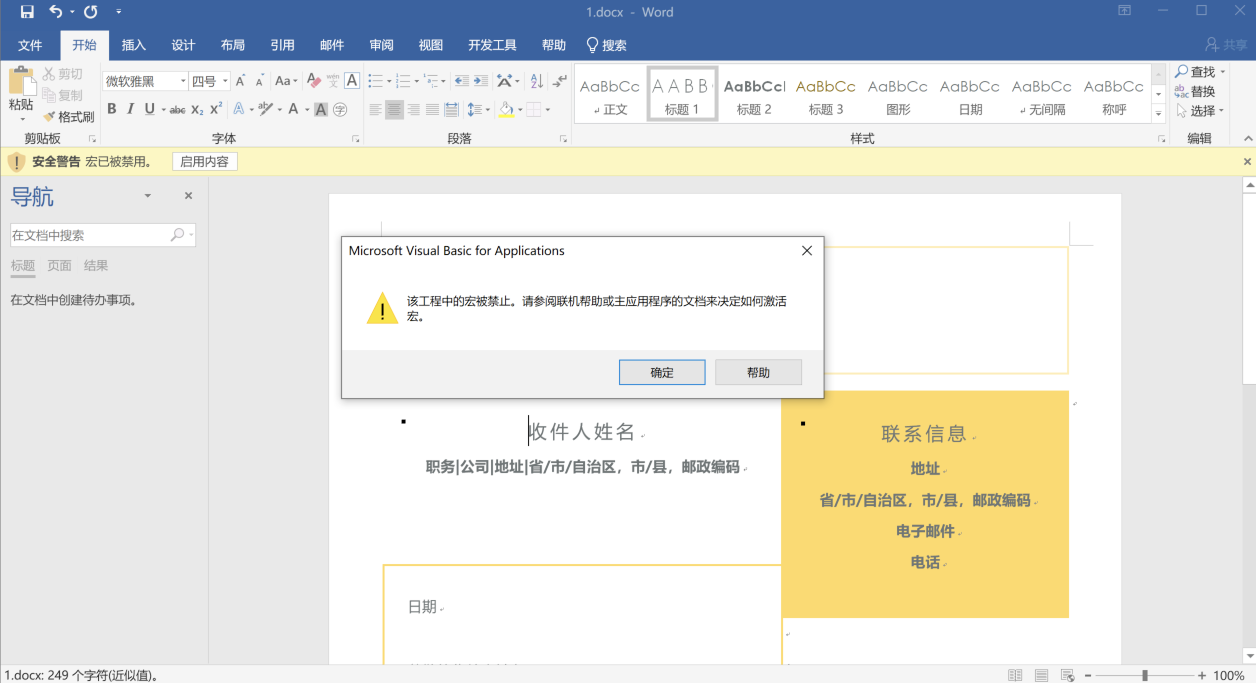
Task: Open the 页面 tab in navigation pane
Action: pyautogui.click(x=60, y=266)
